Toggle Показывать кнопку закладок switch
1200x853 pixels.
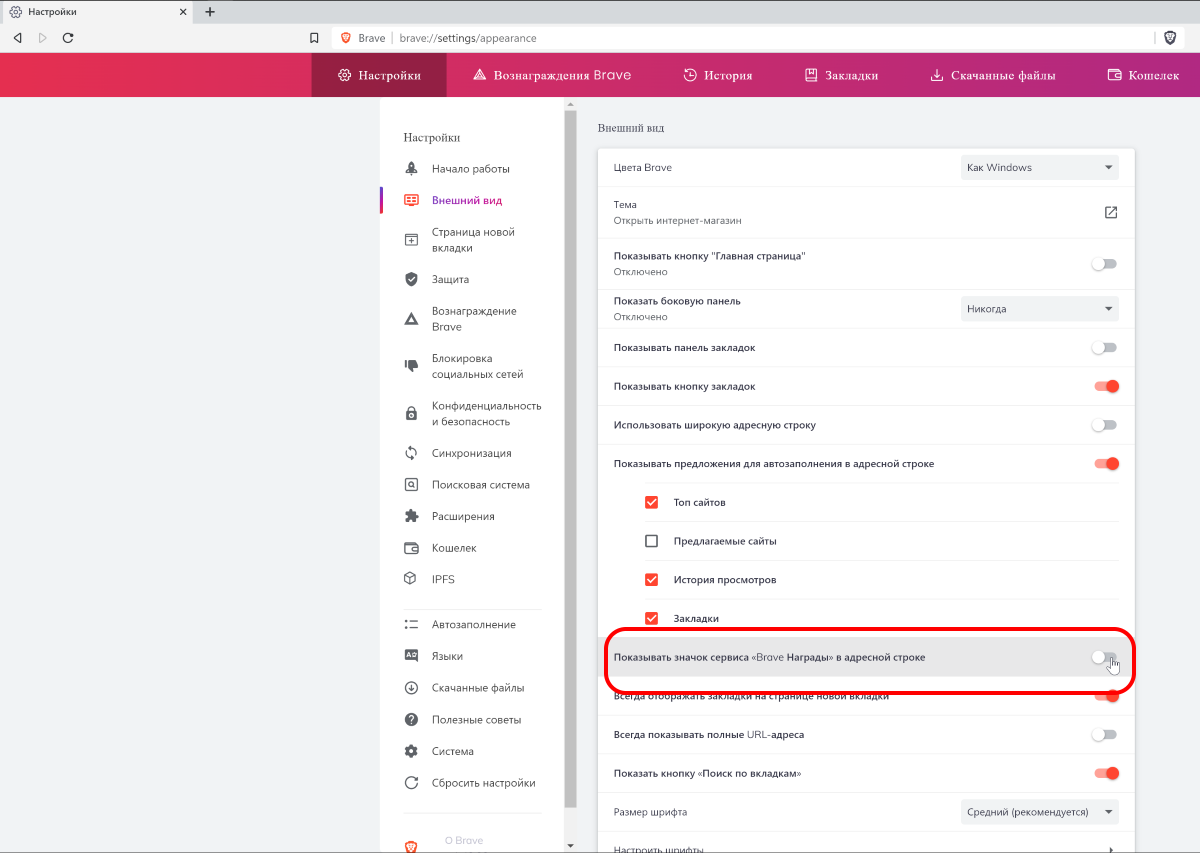pyautogui.click(x=1106, y=386)
